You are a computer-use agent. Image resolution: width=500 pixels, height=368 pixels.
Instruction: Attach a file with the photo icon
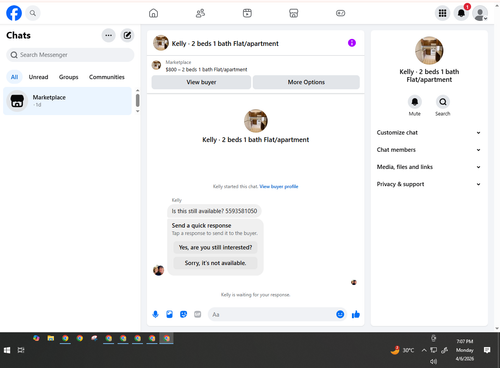(169, 314)
